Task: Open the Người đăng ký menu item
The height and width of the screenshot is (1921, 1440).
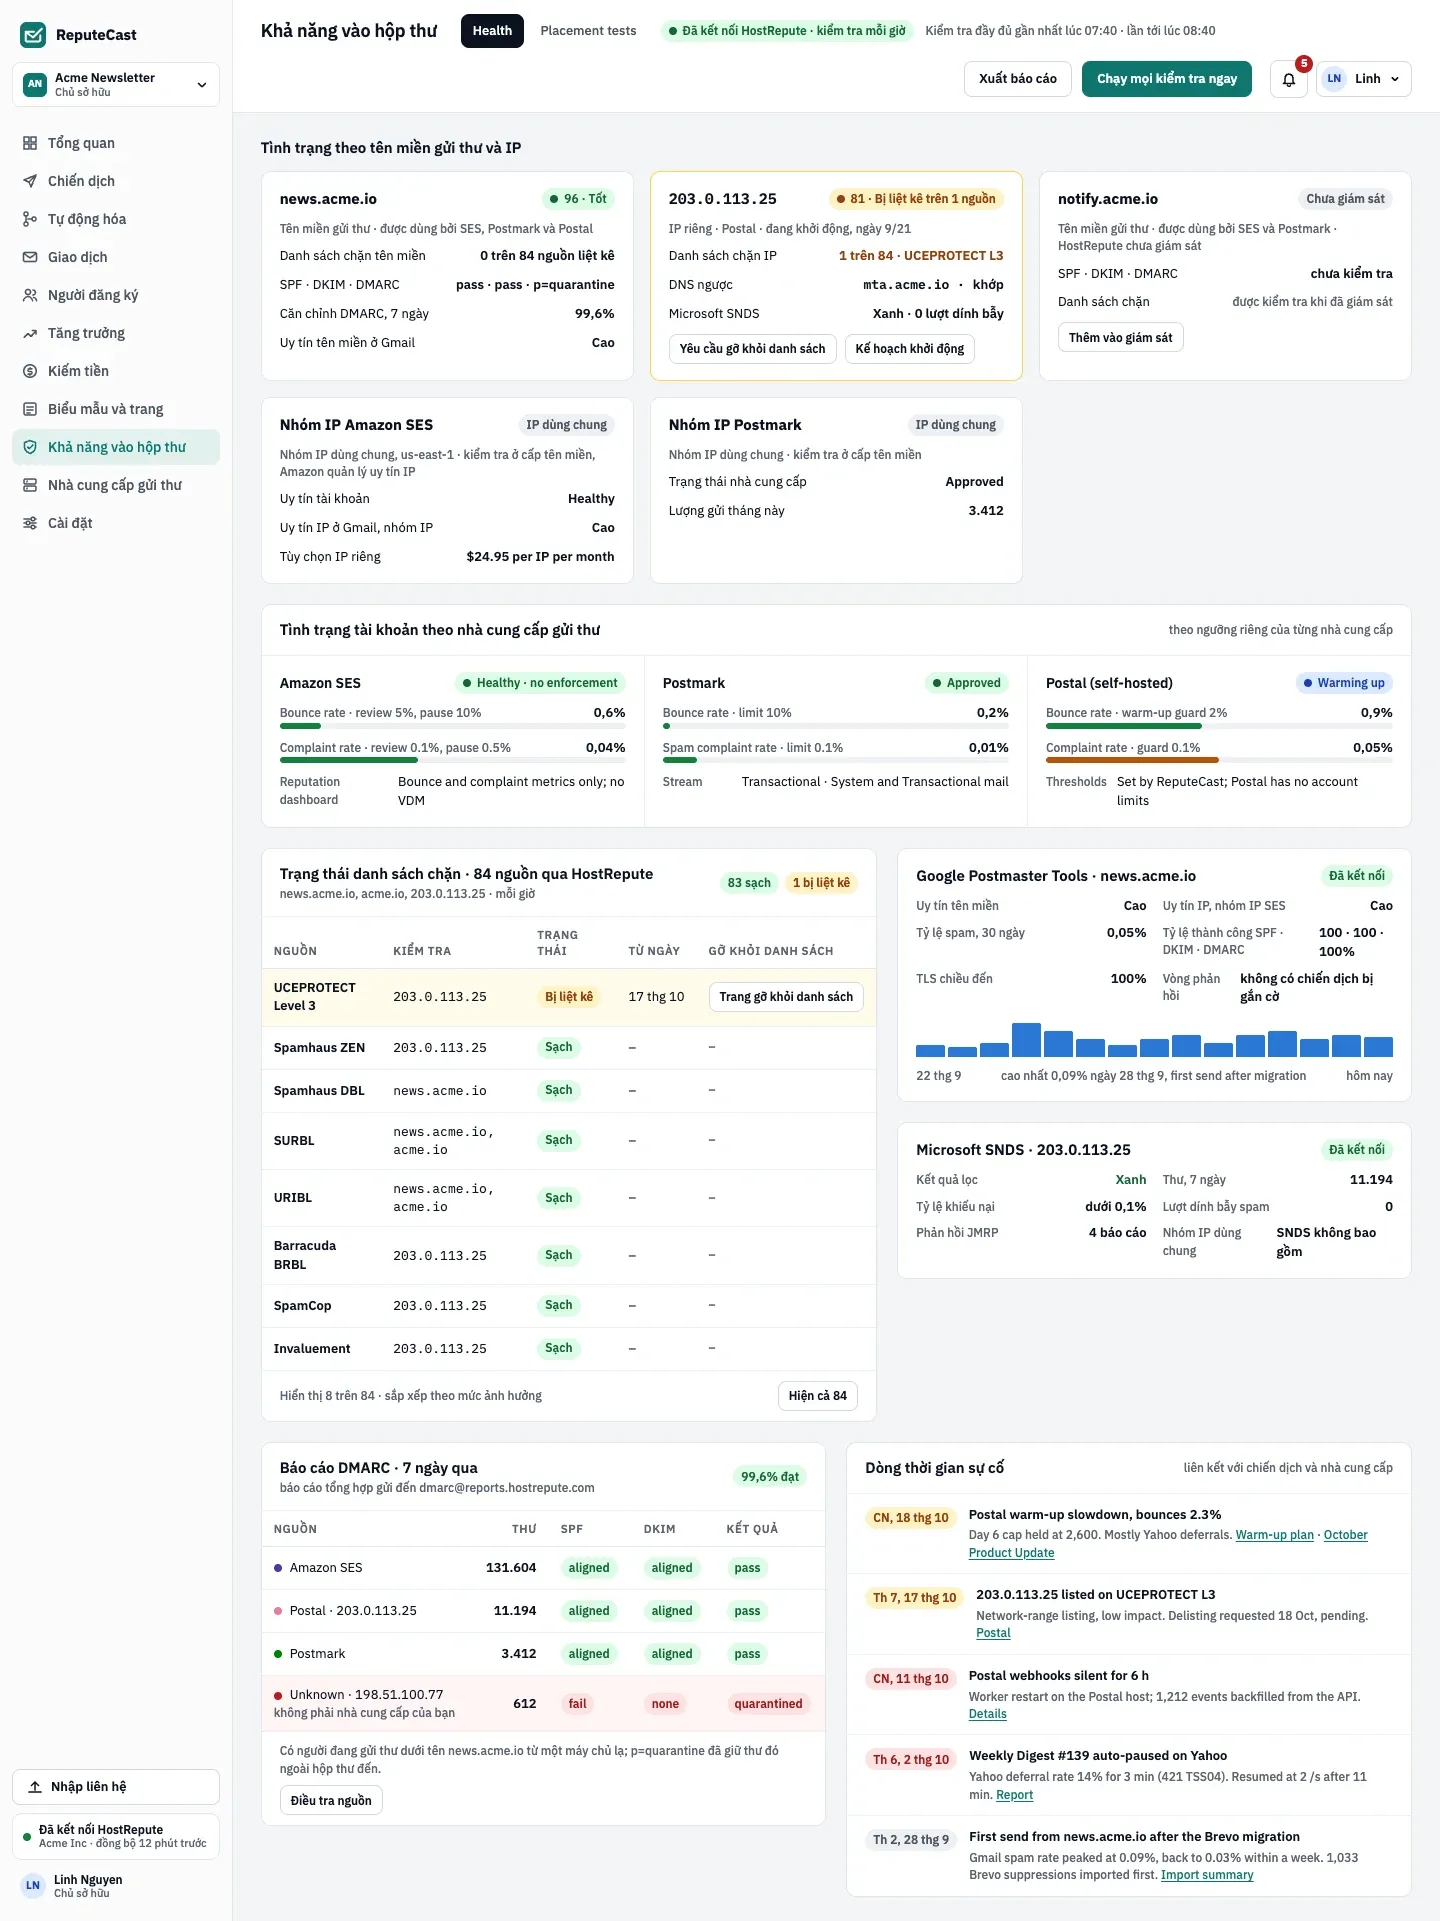Action: point(116,295)
